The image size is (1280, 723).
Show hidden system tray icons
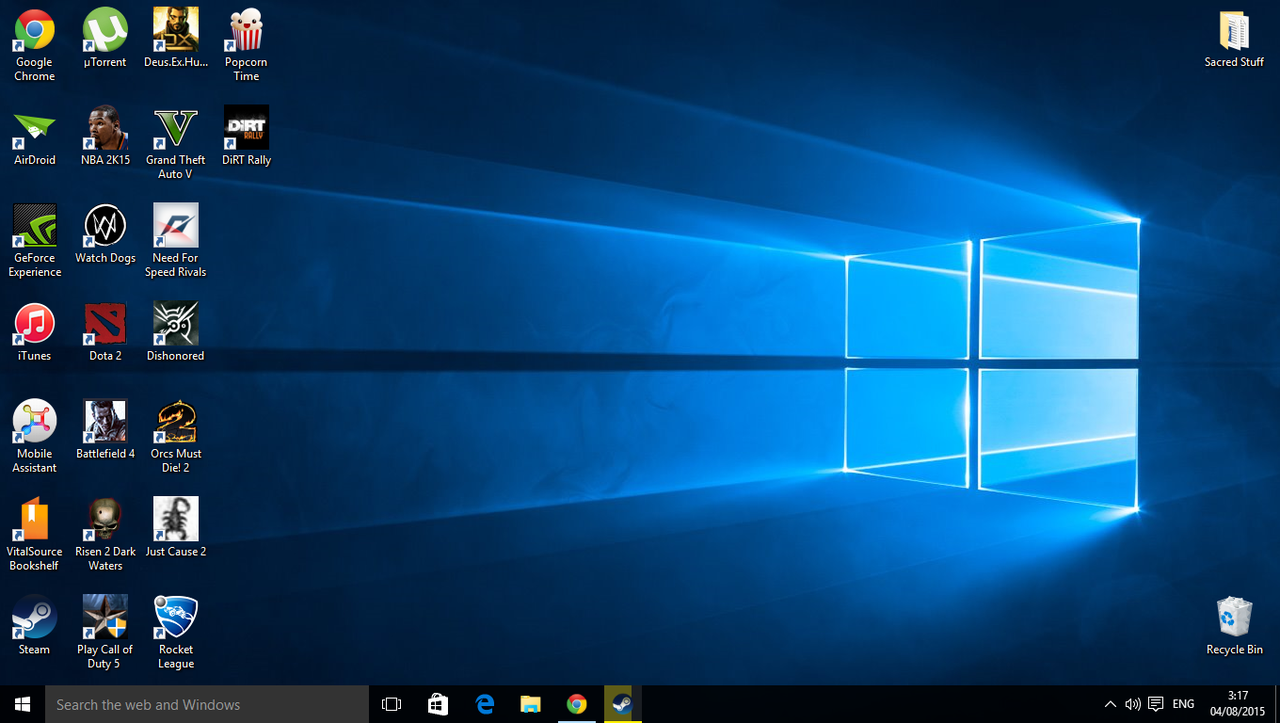[x=1110, y=704]
